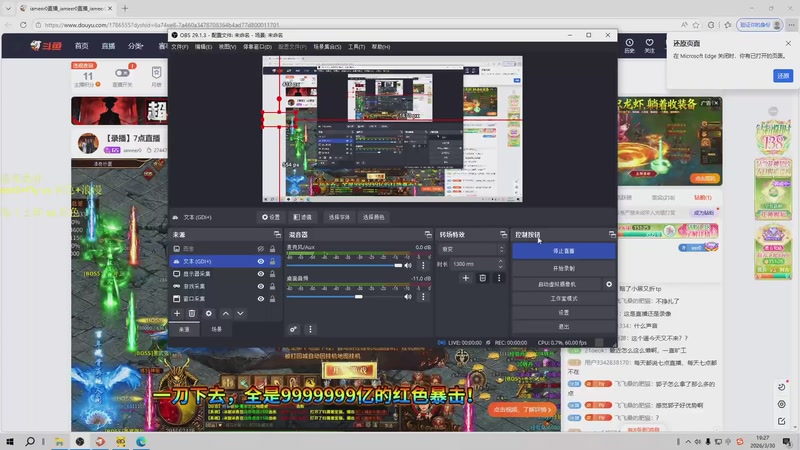This screenshot has width=800, height=450.
Task: Open 文件(F) menu in OBS
Action: [x=180, y=46]
